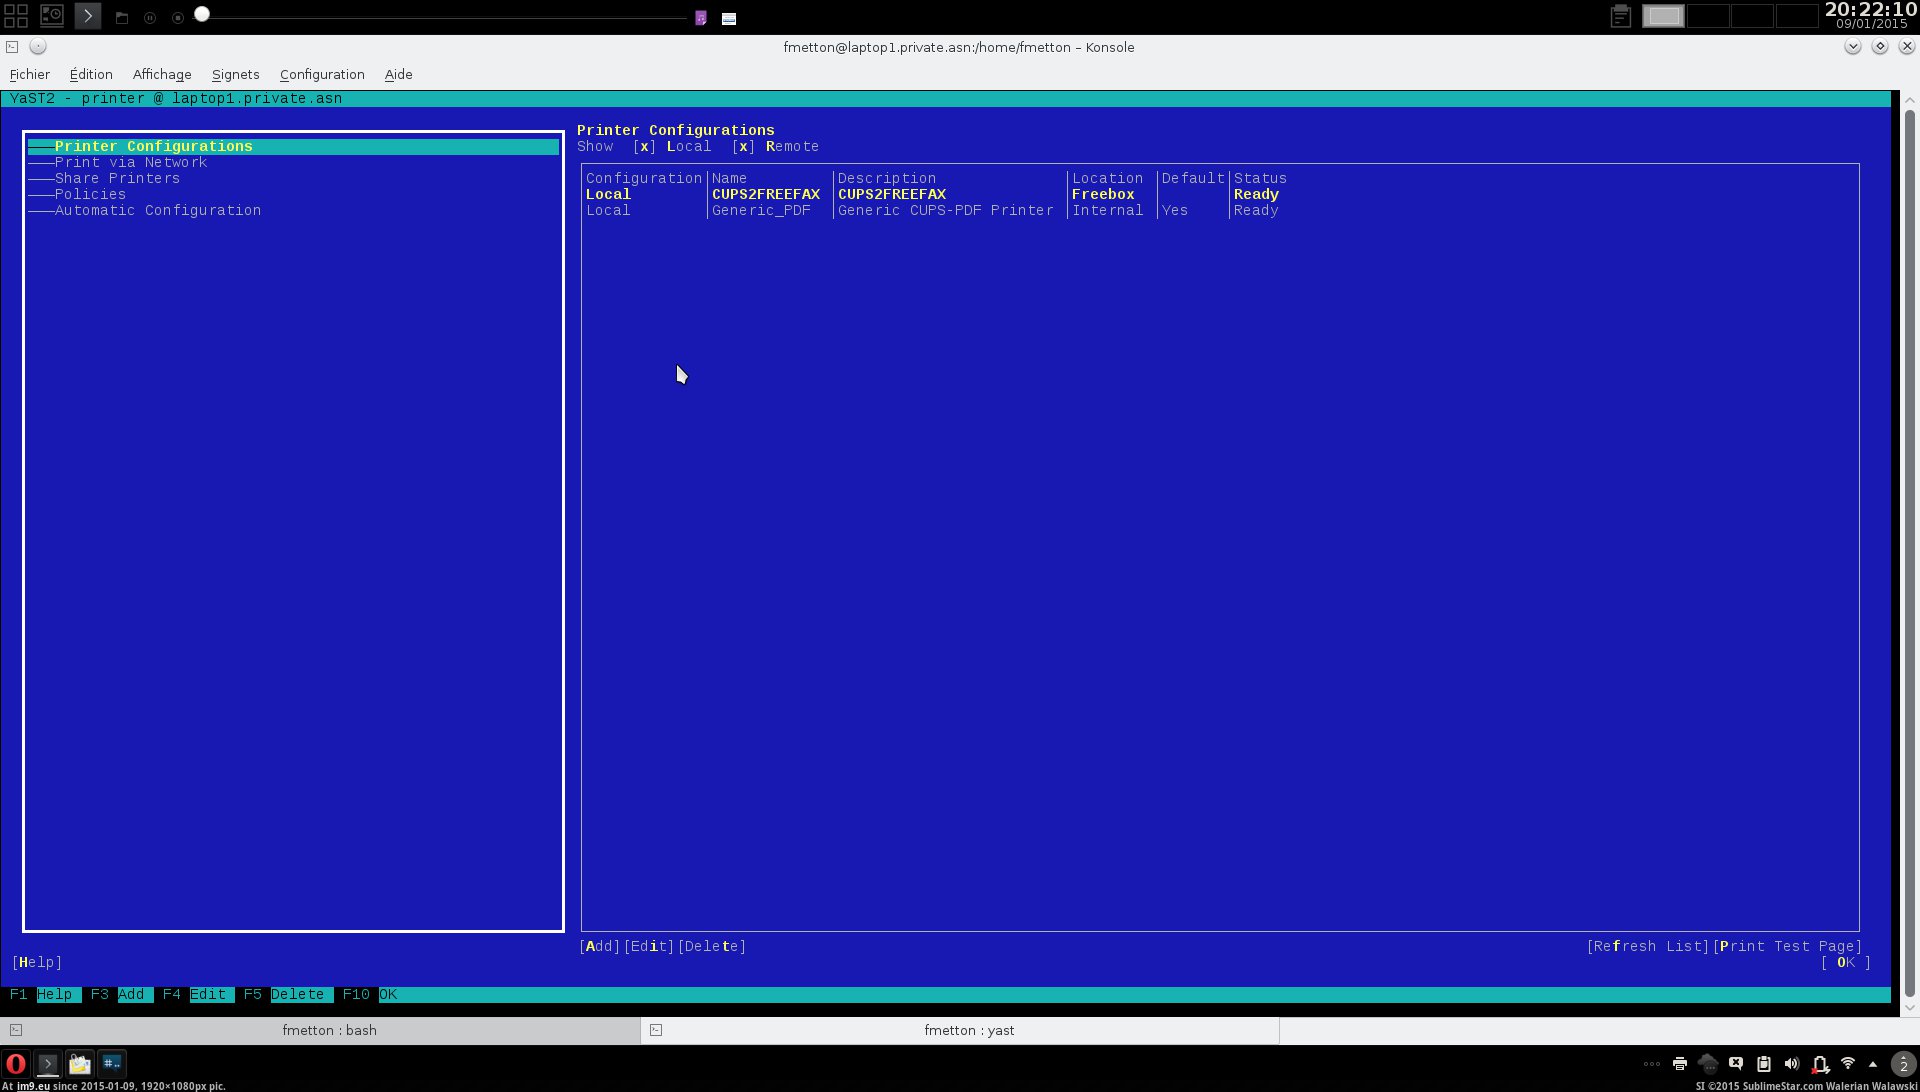Click the printer icon in system tray

point(1680,1064)
